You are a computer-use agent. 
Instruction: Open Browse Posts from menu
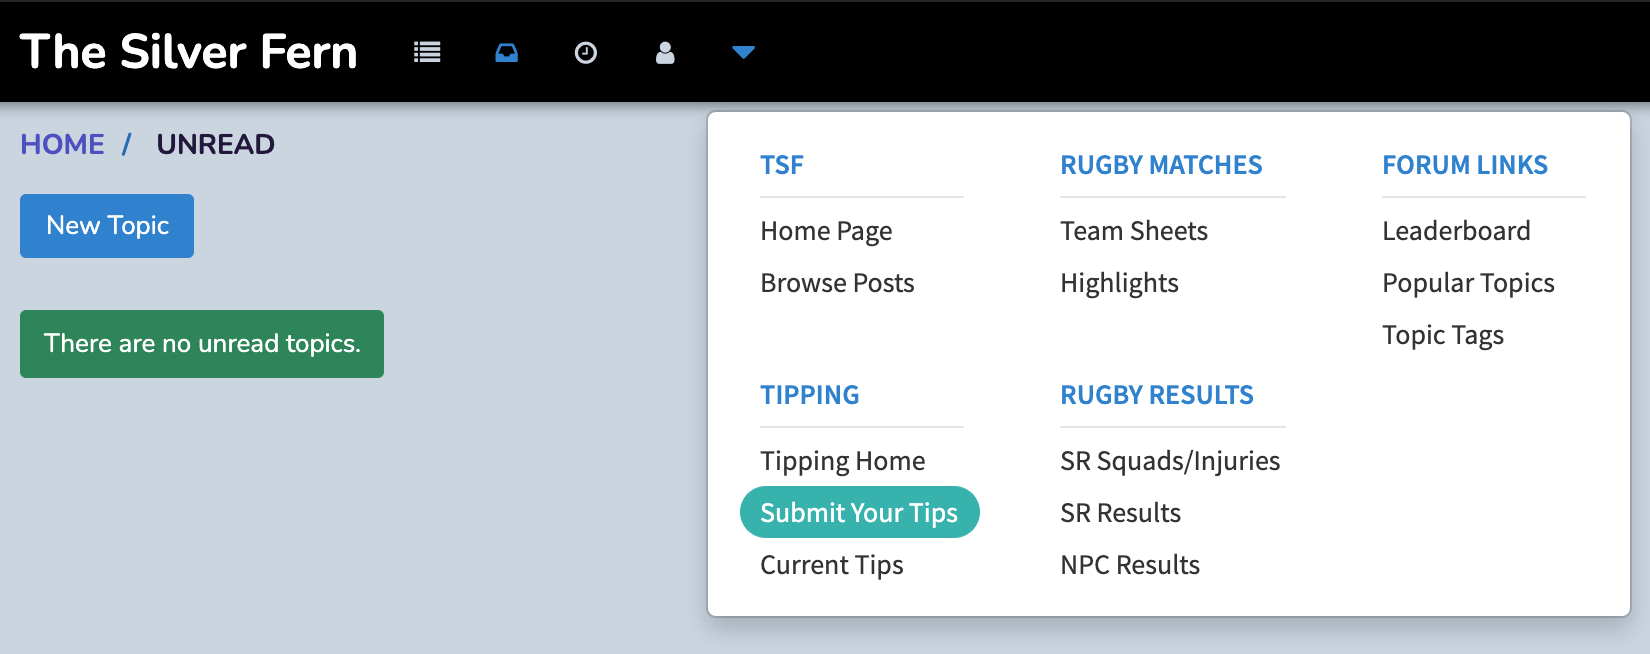click(x=837, y=283)
